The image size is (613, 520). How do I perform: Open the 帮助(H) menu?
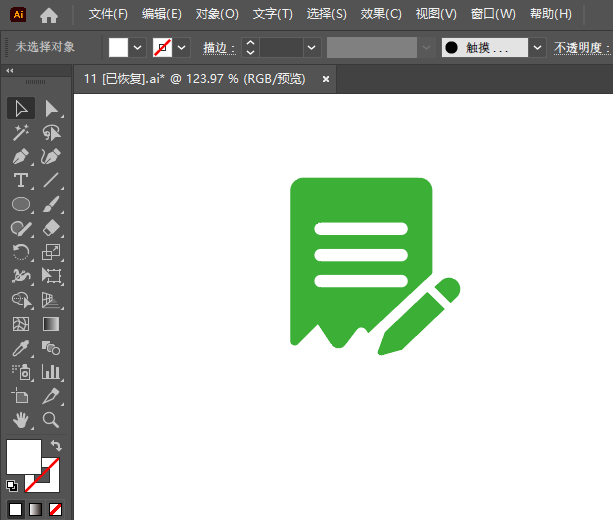pos(551,14)
